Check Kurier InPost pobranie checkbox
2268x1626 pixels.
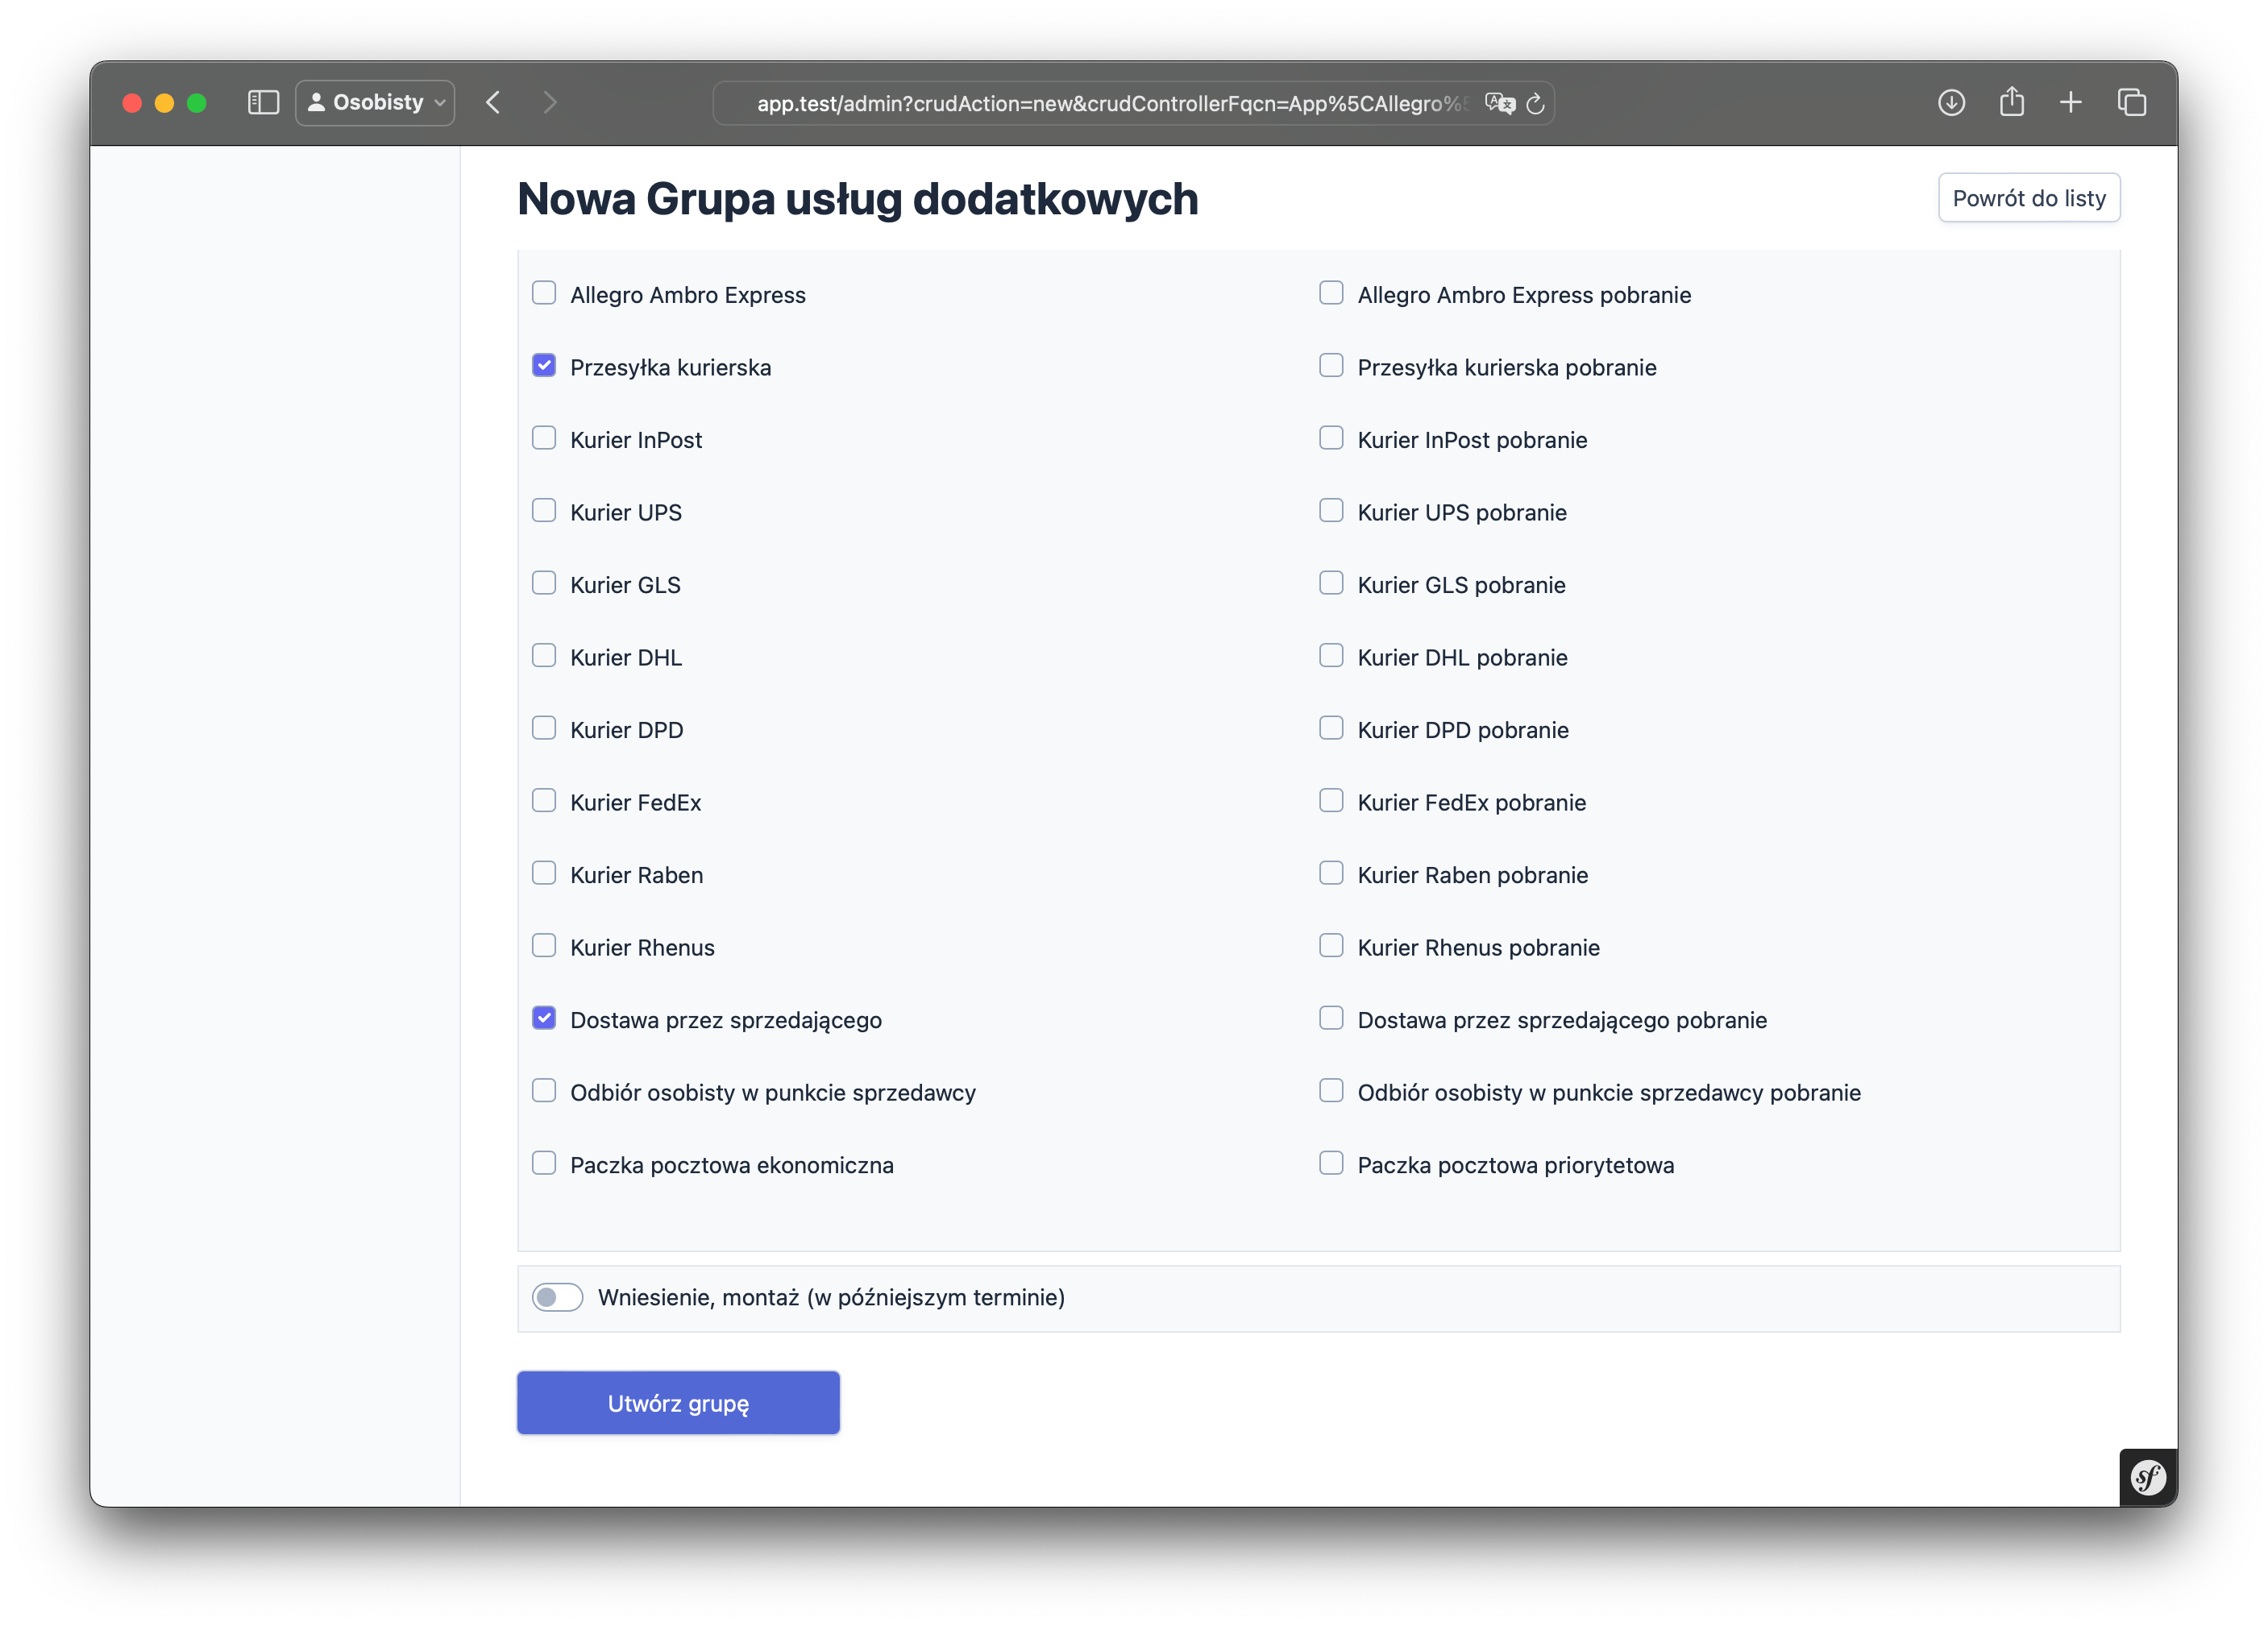pos(1331,438)
